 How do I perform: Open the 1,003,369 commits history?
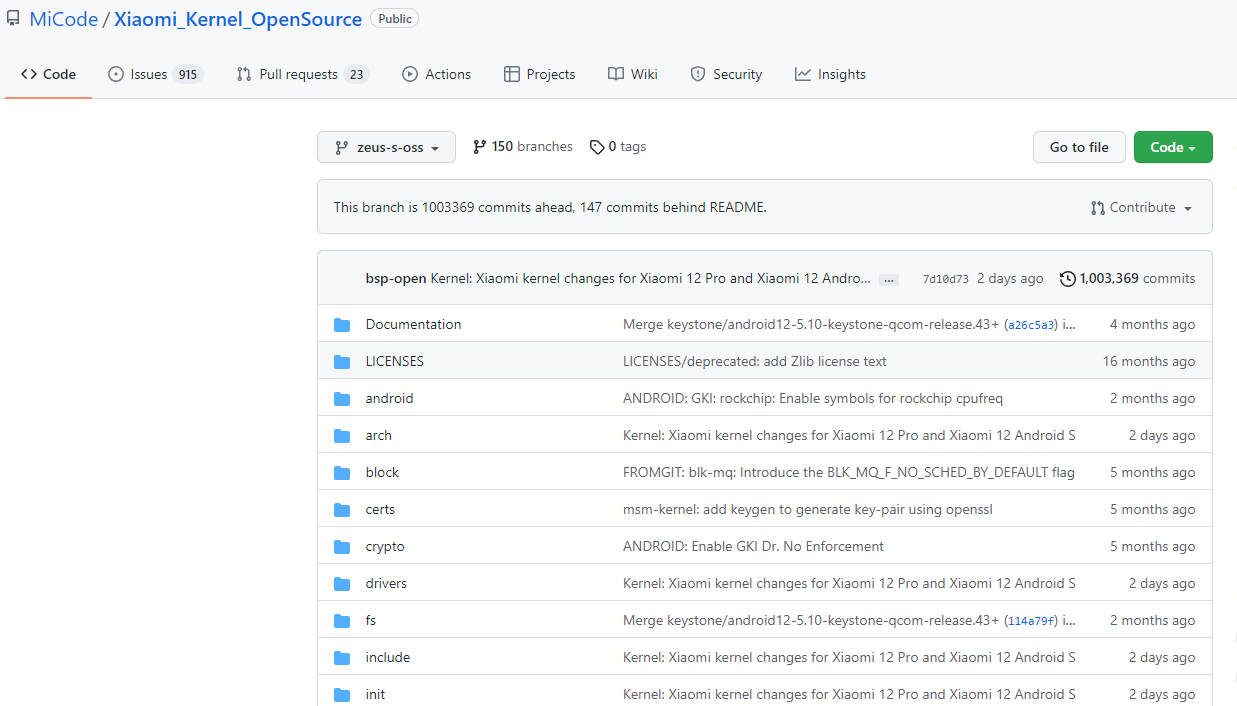pos(1128,279)
